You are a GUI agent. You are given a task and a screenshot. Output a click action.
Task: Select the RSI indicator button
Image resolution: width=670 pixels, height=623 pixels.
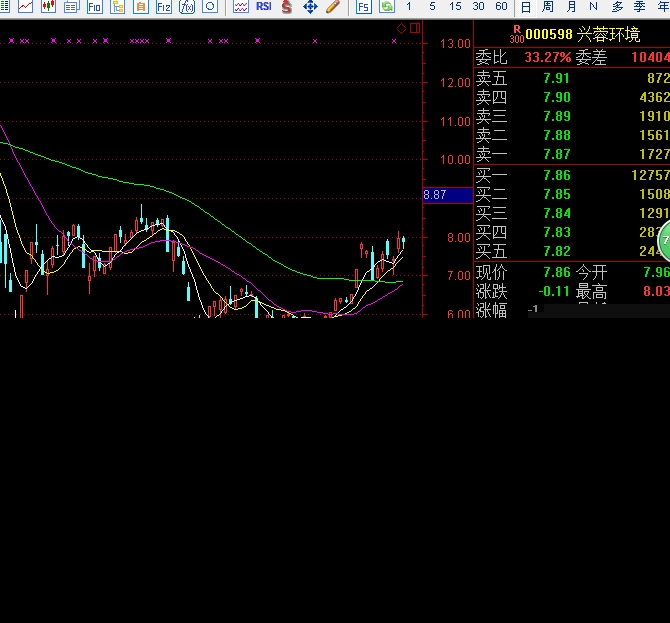click(264, 6)
